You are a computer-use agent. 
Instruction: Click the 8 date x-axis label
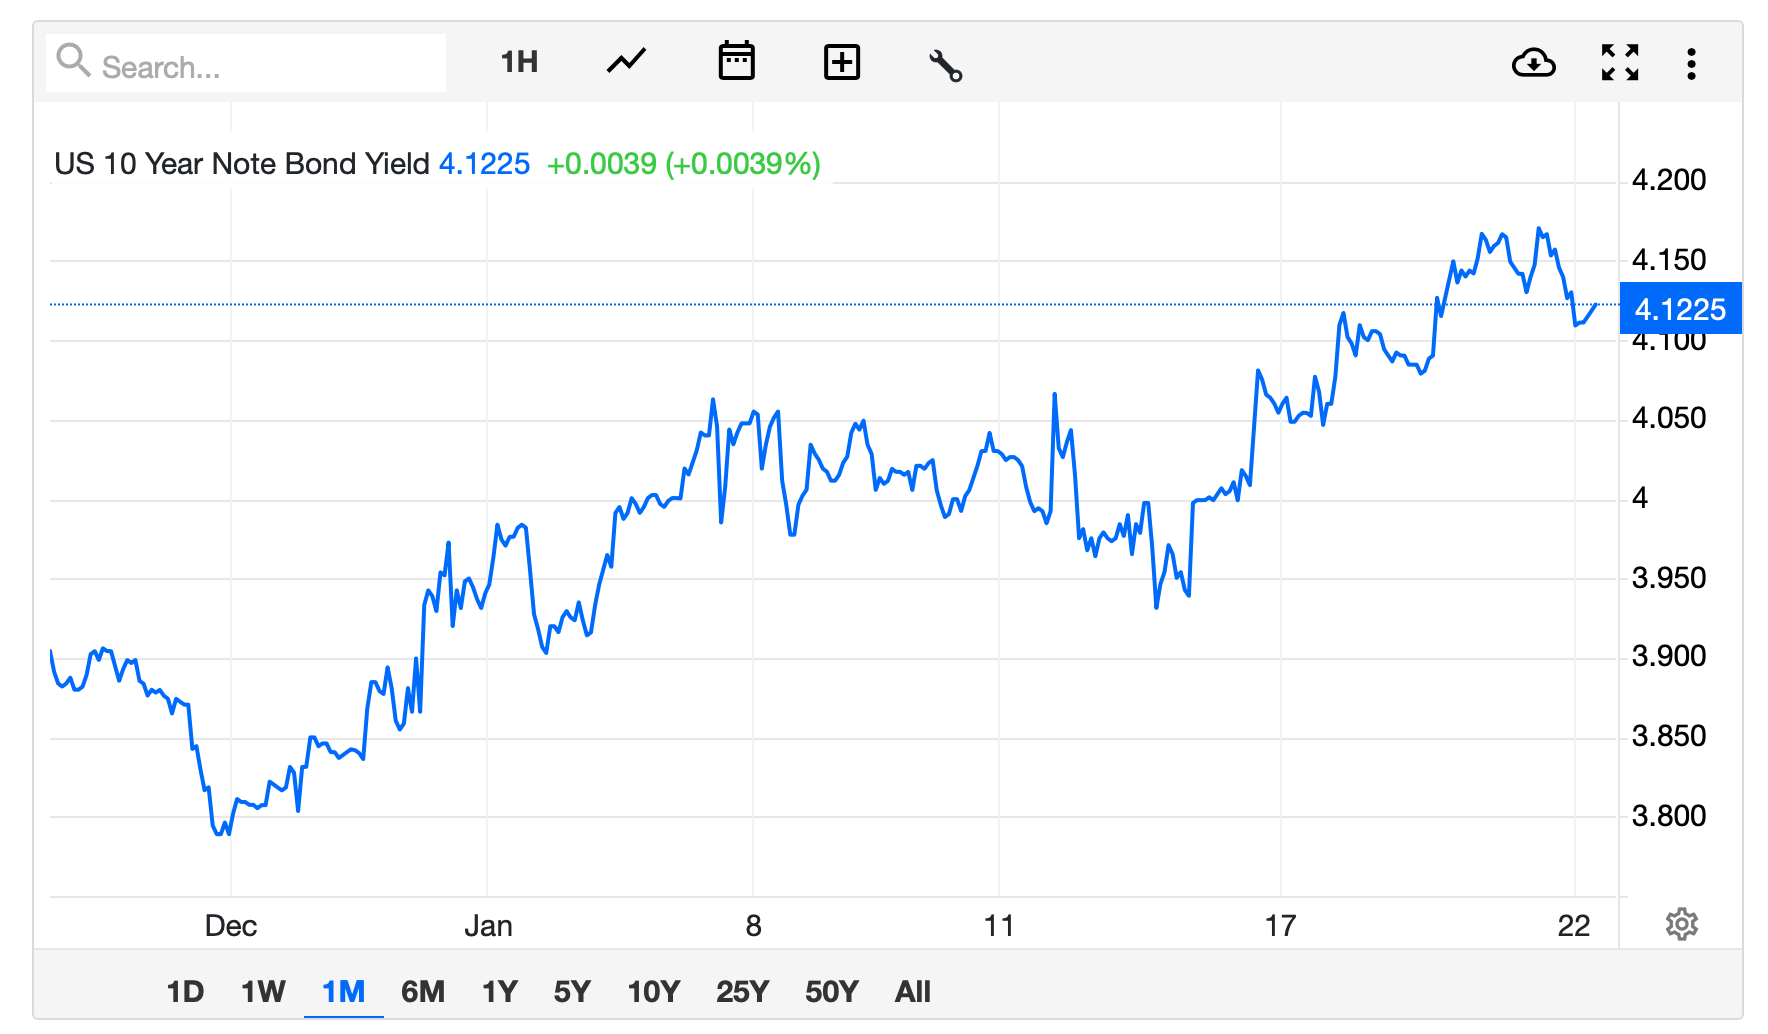(x=754, y=926)
